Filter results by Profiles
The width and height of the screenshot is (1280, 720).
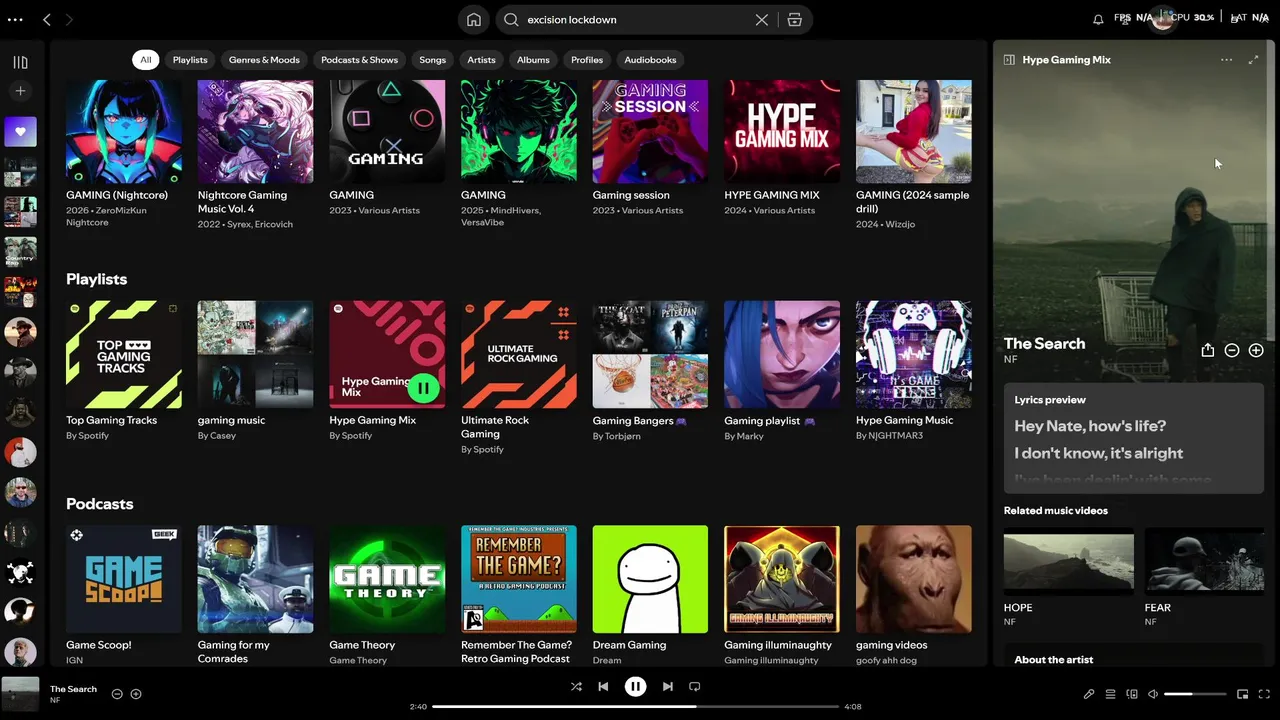coord(587,60)
